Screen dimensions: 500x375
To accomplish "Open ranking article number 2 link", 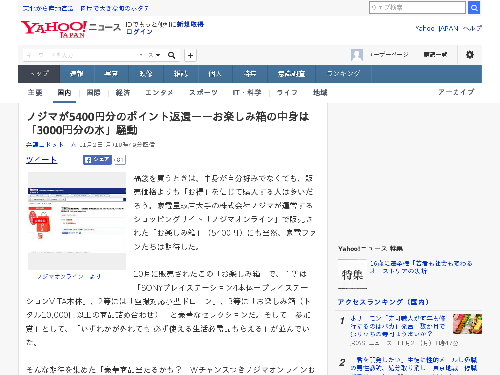I will pyautogui.click(x=413, y=365).
